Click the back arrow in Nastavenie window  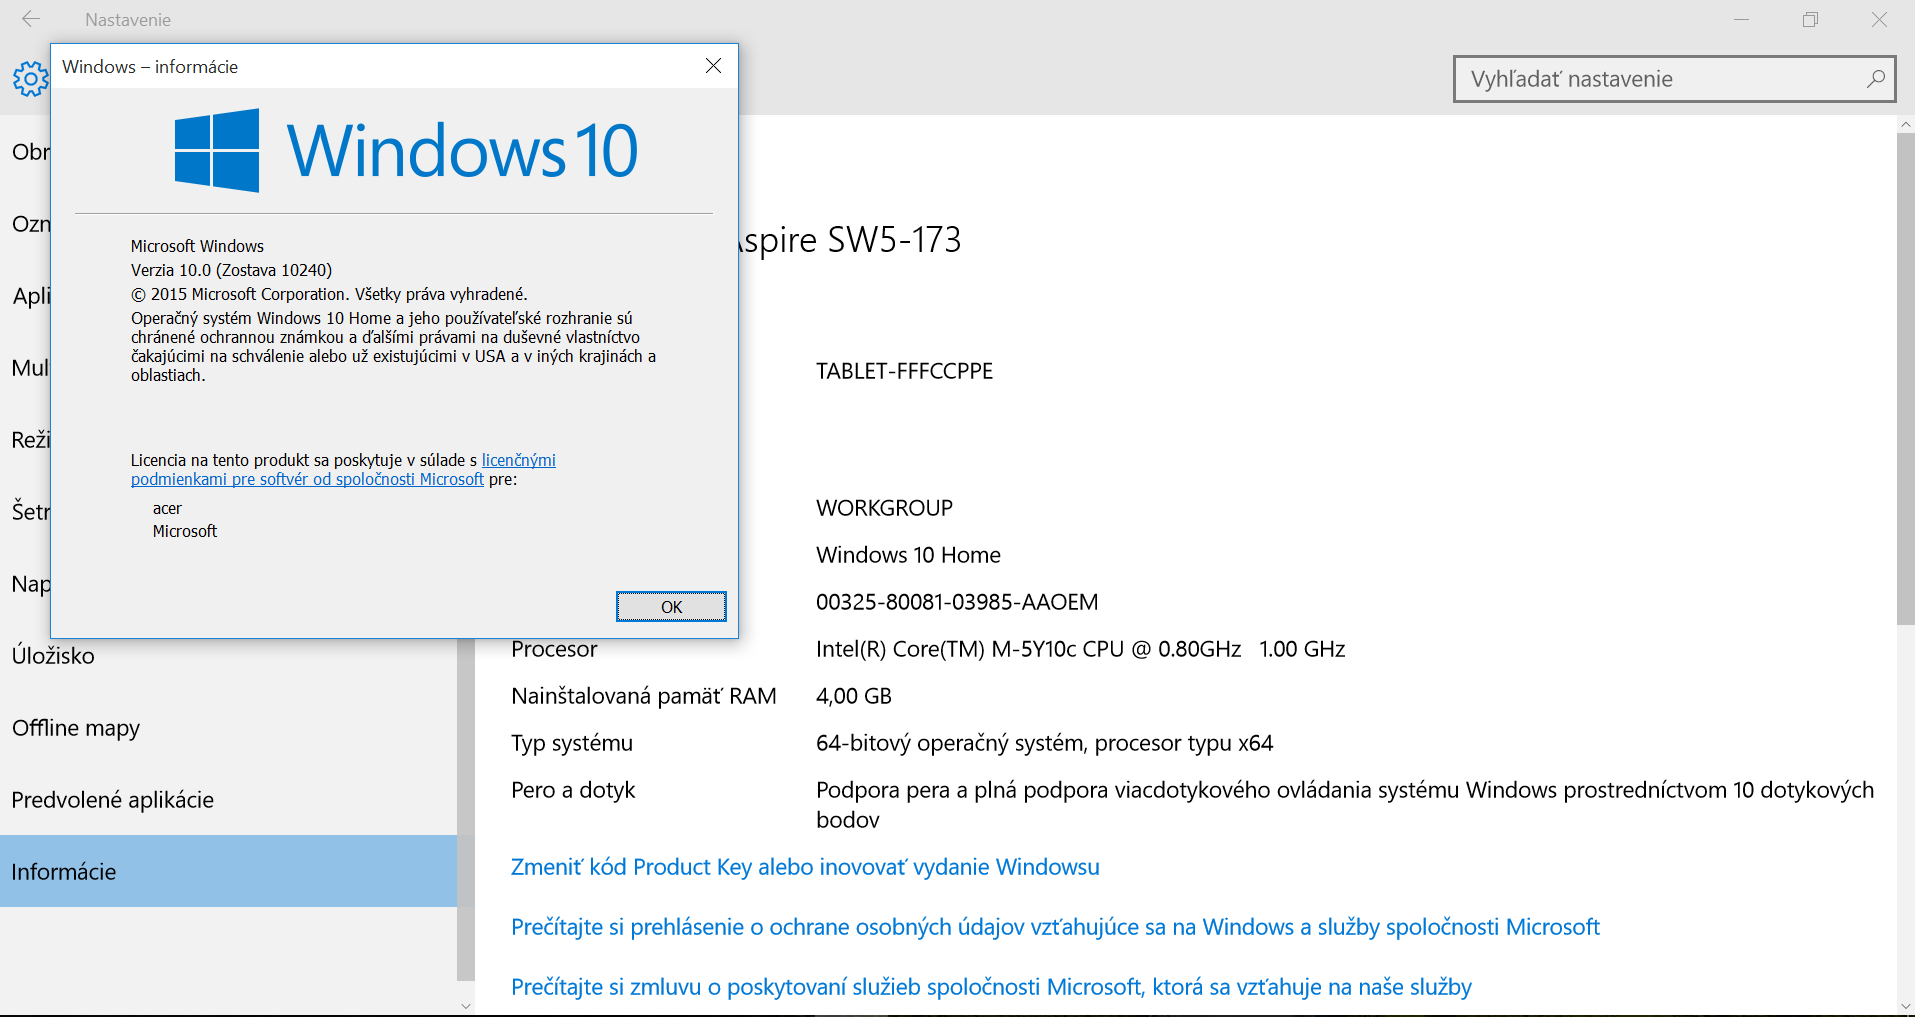click(31, 19)
